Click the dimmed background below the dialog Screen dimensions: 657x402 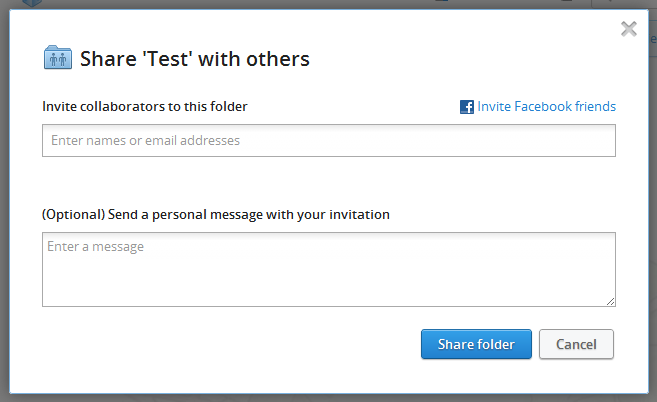328,397
